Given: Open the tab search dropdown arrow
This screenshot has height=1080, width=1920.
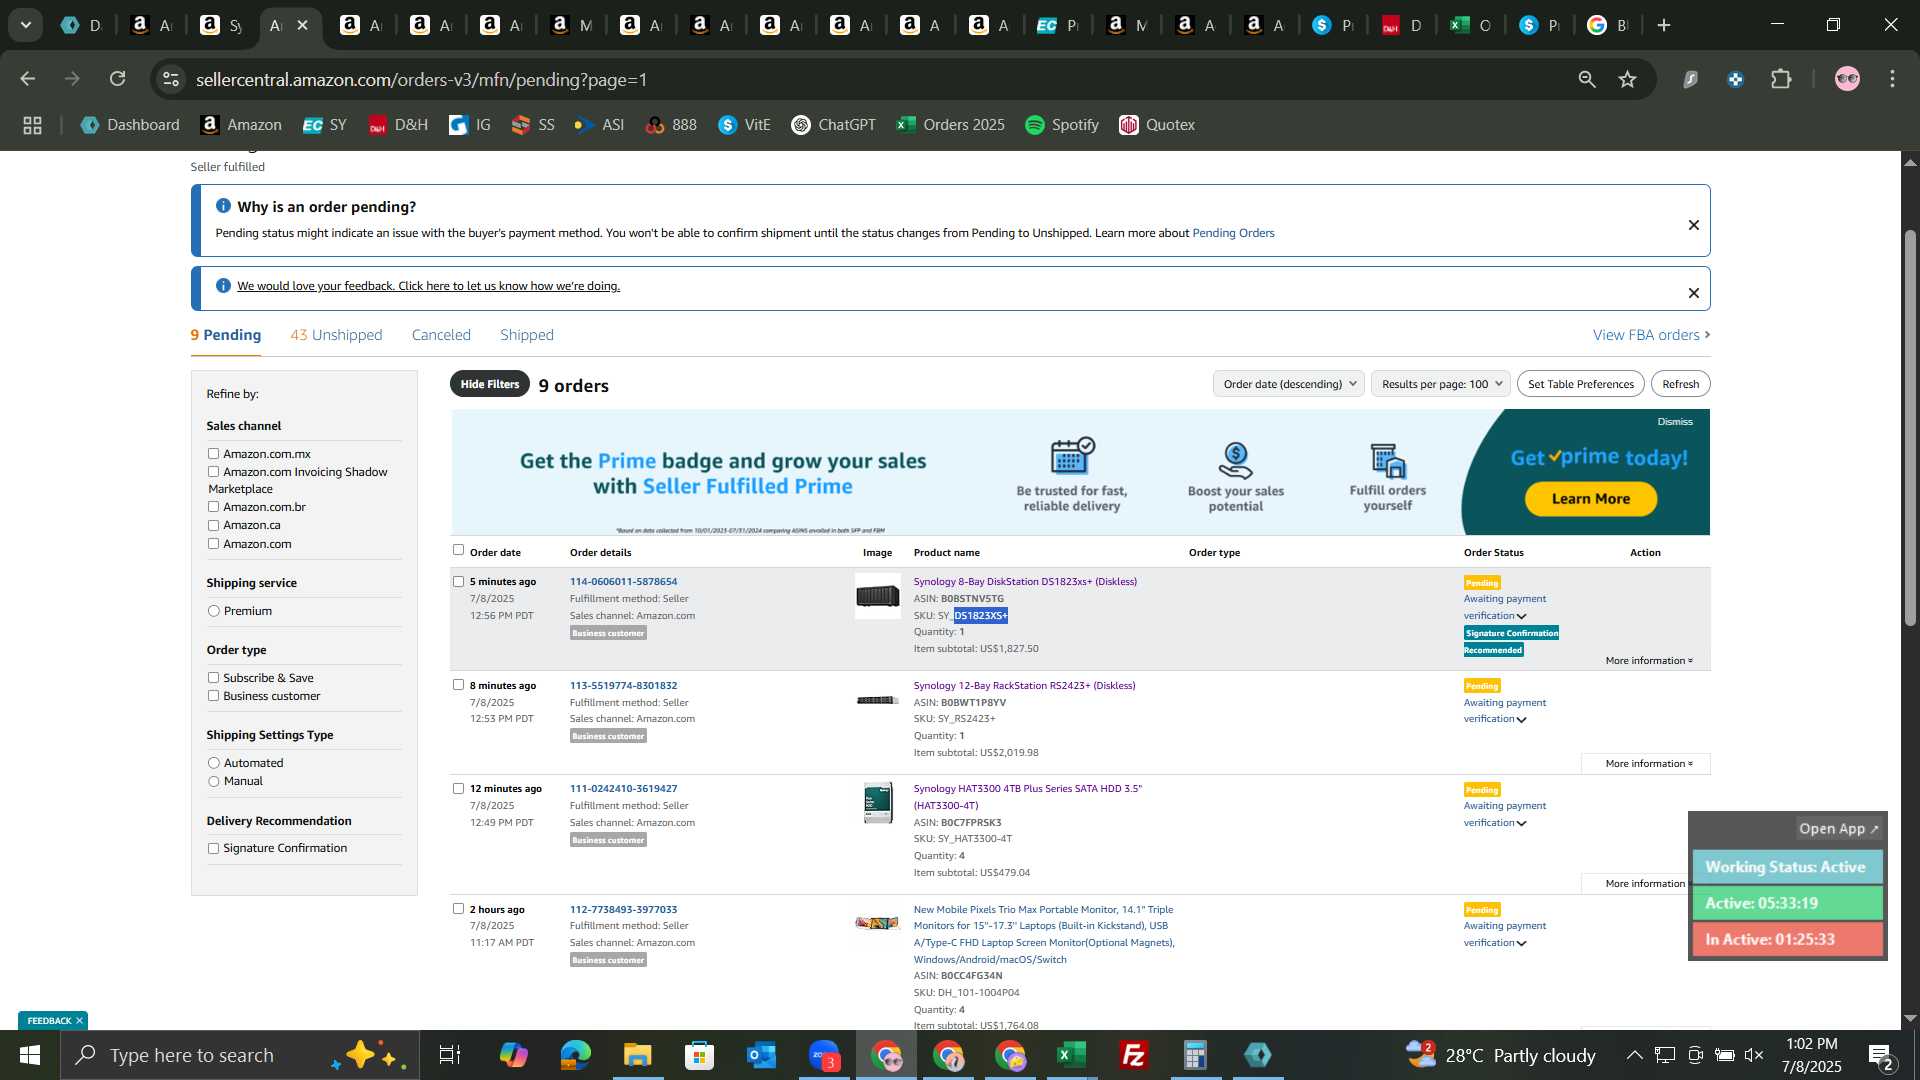Looking at the screenshot, I should [25, 25].
